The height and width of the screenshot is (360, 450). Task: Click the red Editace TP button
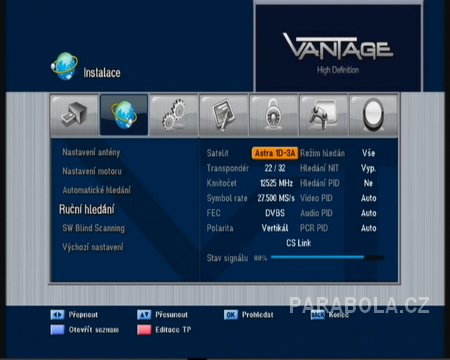pyautogui.click(x=144, y=330)
